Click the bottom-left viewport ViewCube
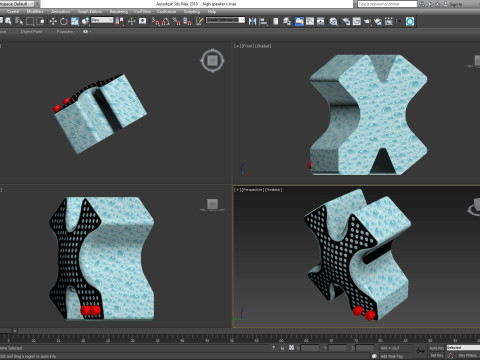 click(212, 204)
